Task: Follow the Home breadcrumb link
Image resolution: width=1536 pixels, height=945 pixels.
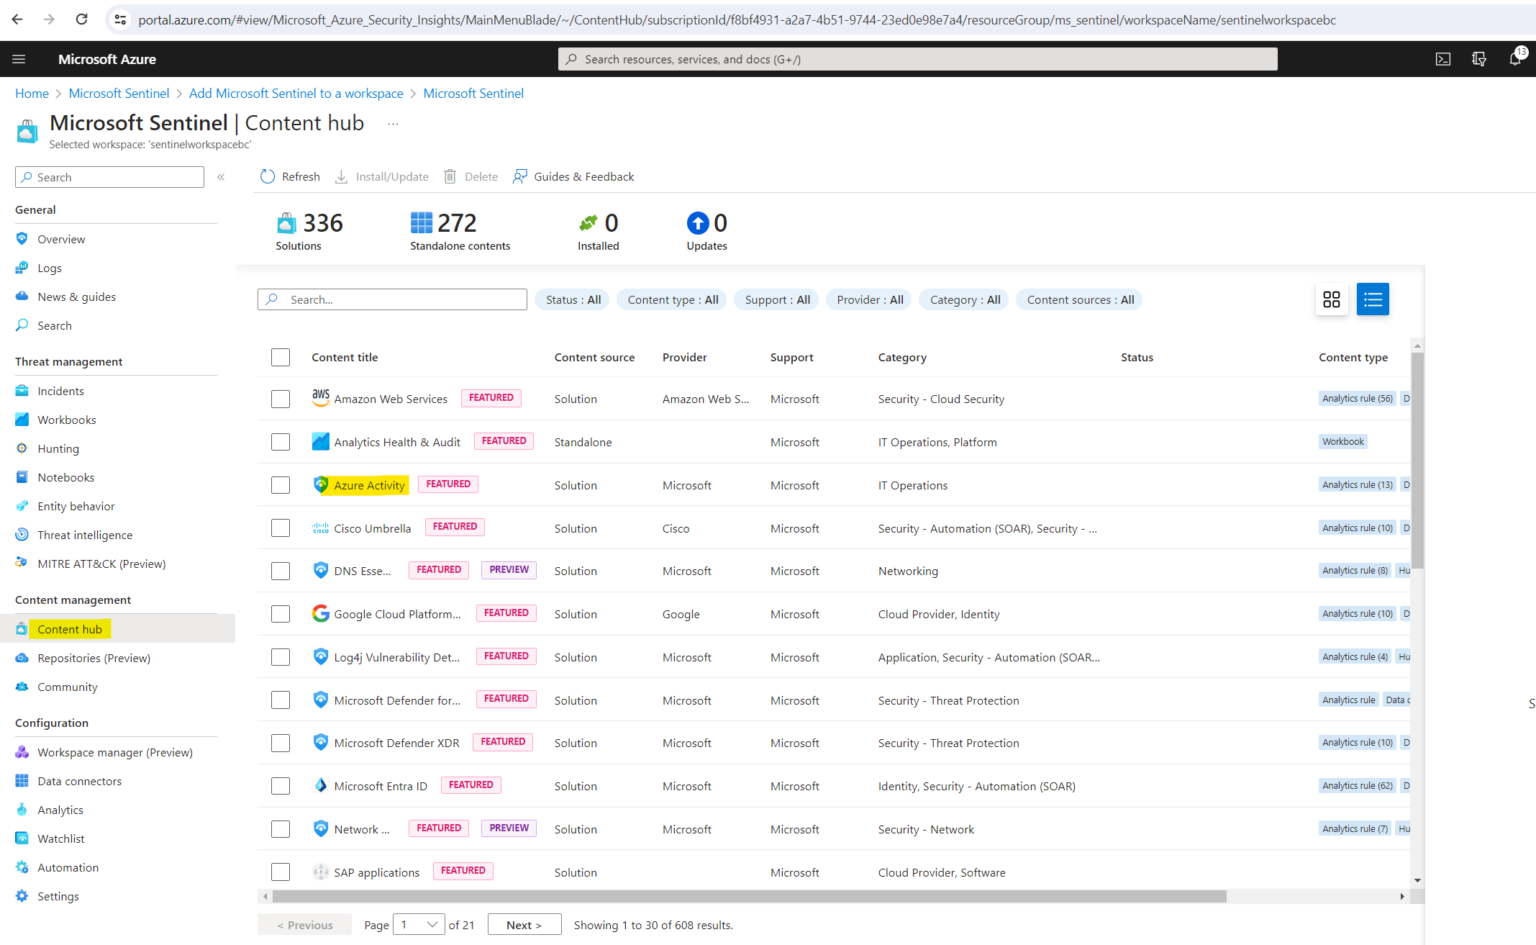Action: click(32, 93)
